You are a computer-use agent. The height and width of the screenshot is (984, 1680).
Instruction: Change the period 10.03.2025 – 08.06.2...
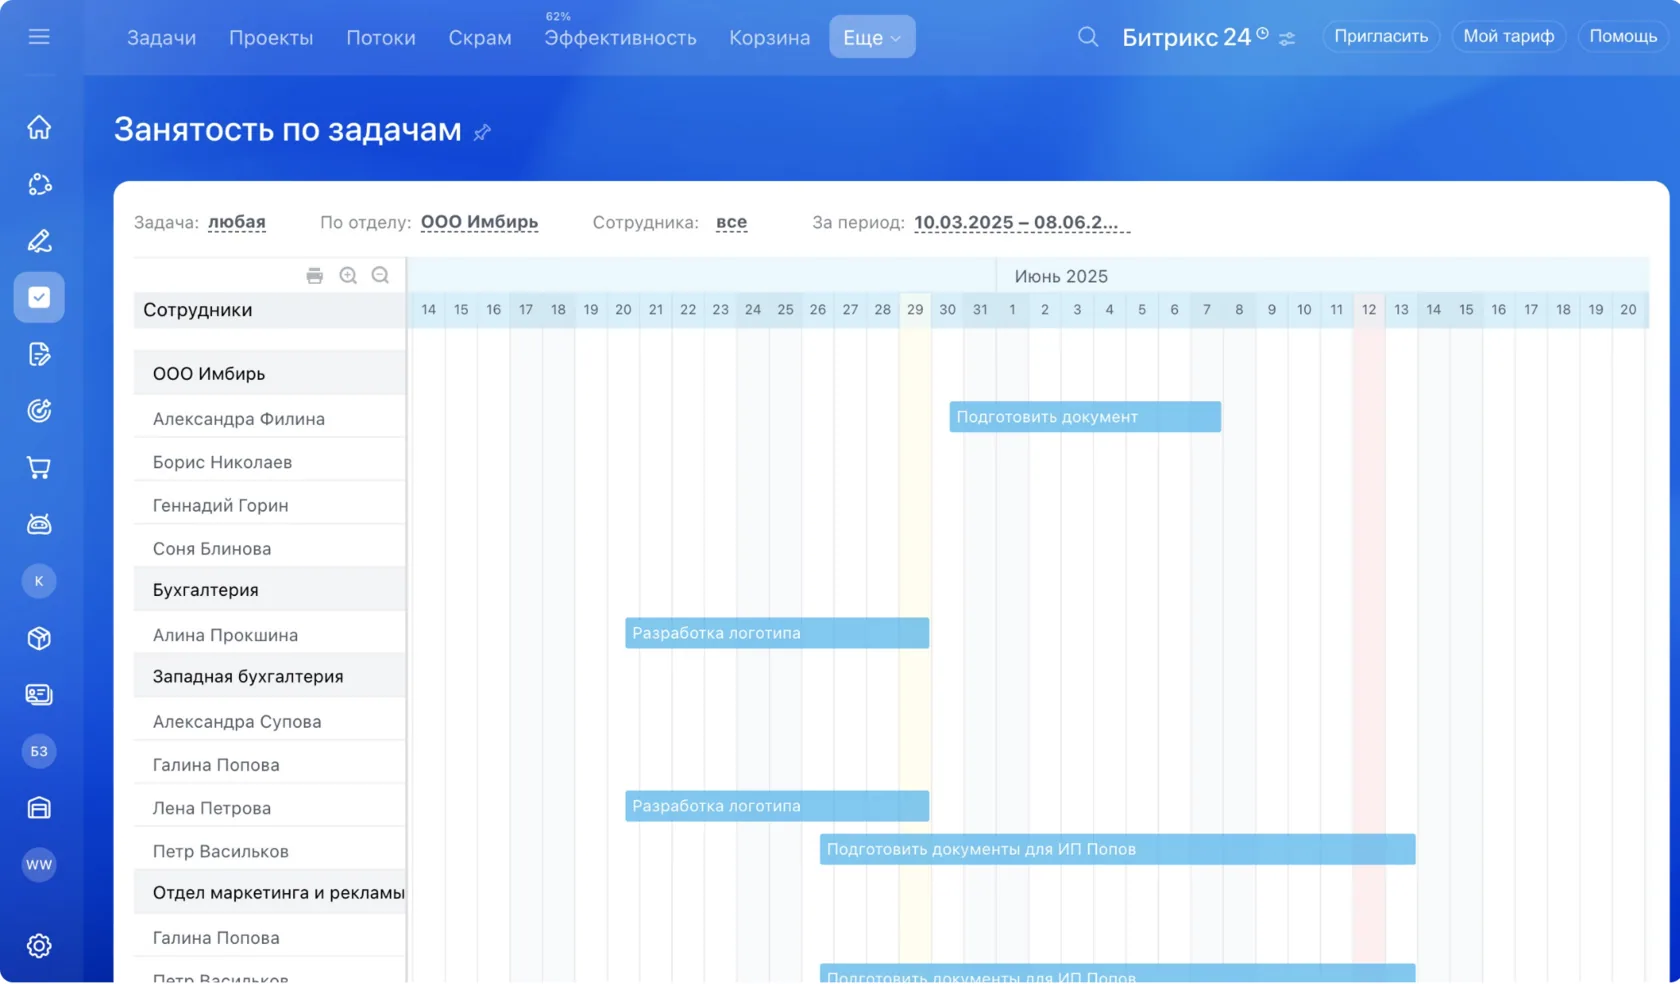coord(1022,222)
